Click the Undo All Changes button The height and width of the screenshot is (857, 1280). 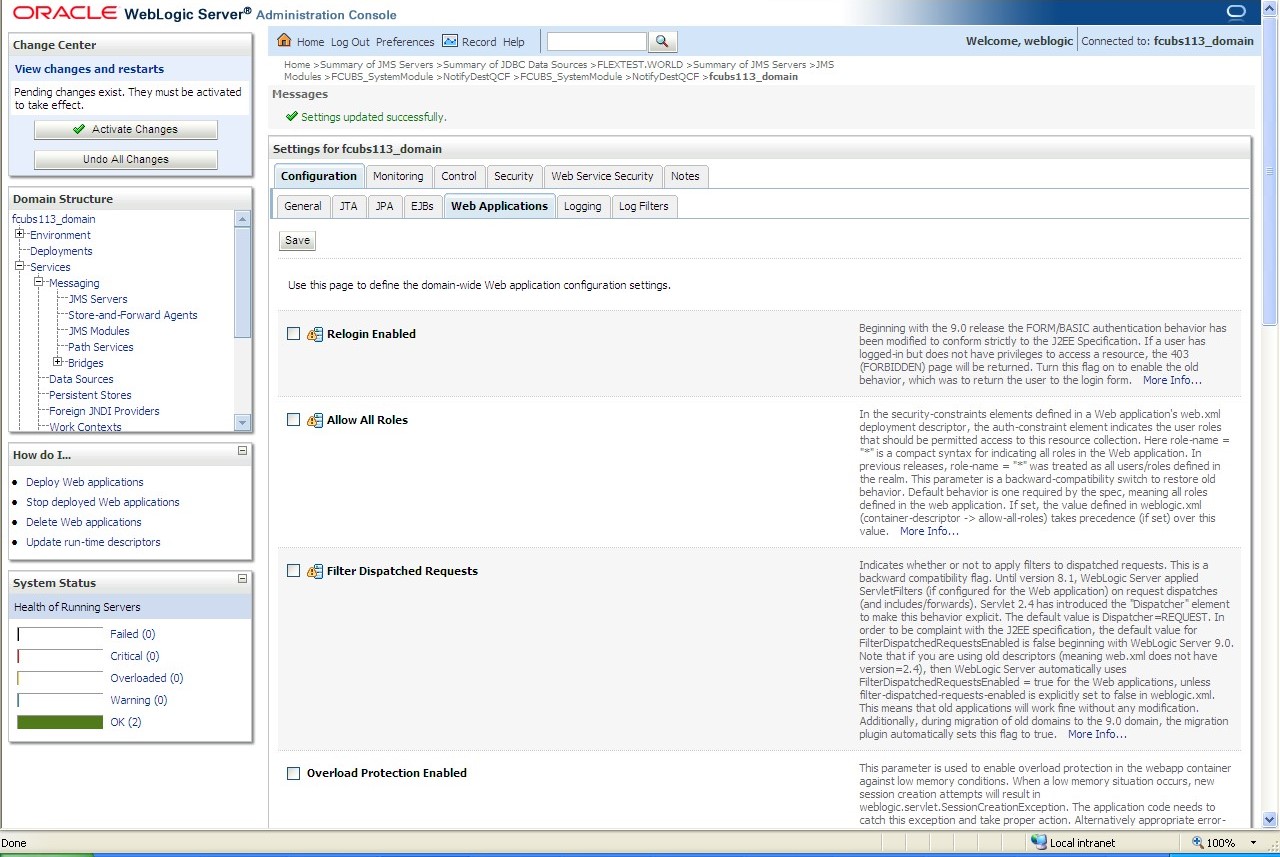click(126, 159)
